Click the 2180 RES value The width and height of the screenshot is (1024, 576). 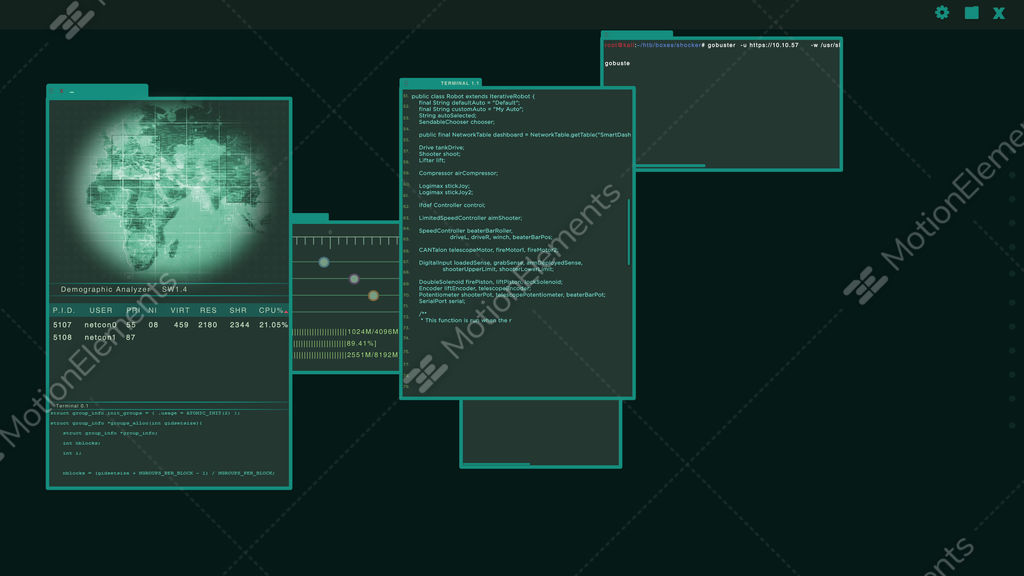pyautogui.click(x=208, y=325)
